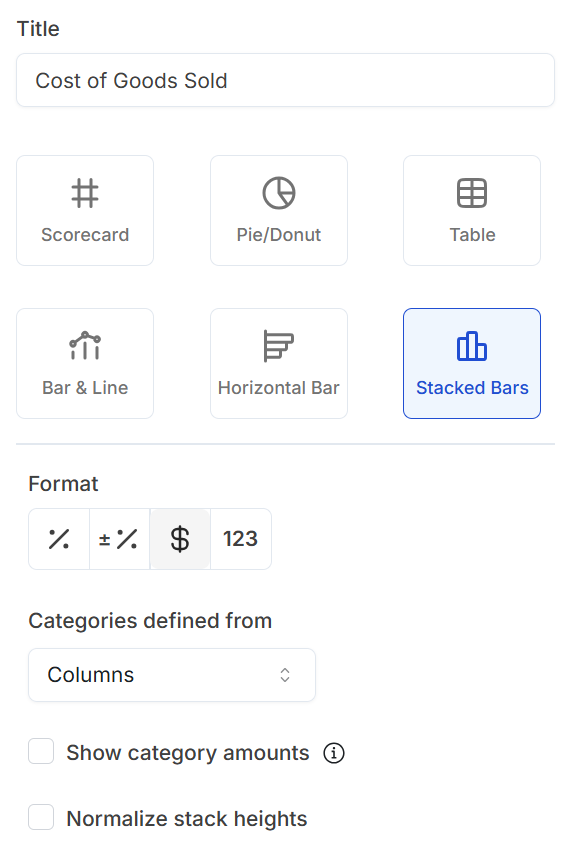Click the Normalize stack heights label
The height and width of the screenshot is (841, 566).
coord(187,819)
